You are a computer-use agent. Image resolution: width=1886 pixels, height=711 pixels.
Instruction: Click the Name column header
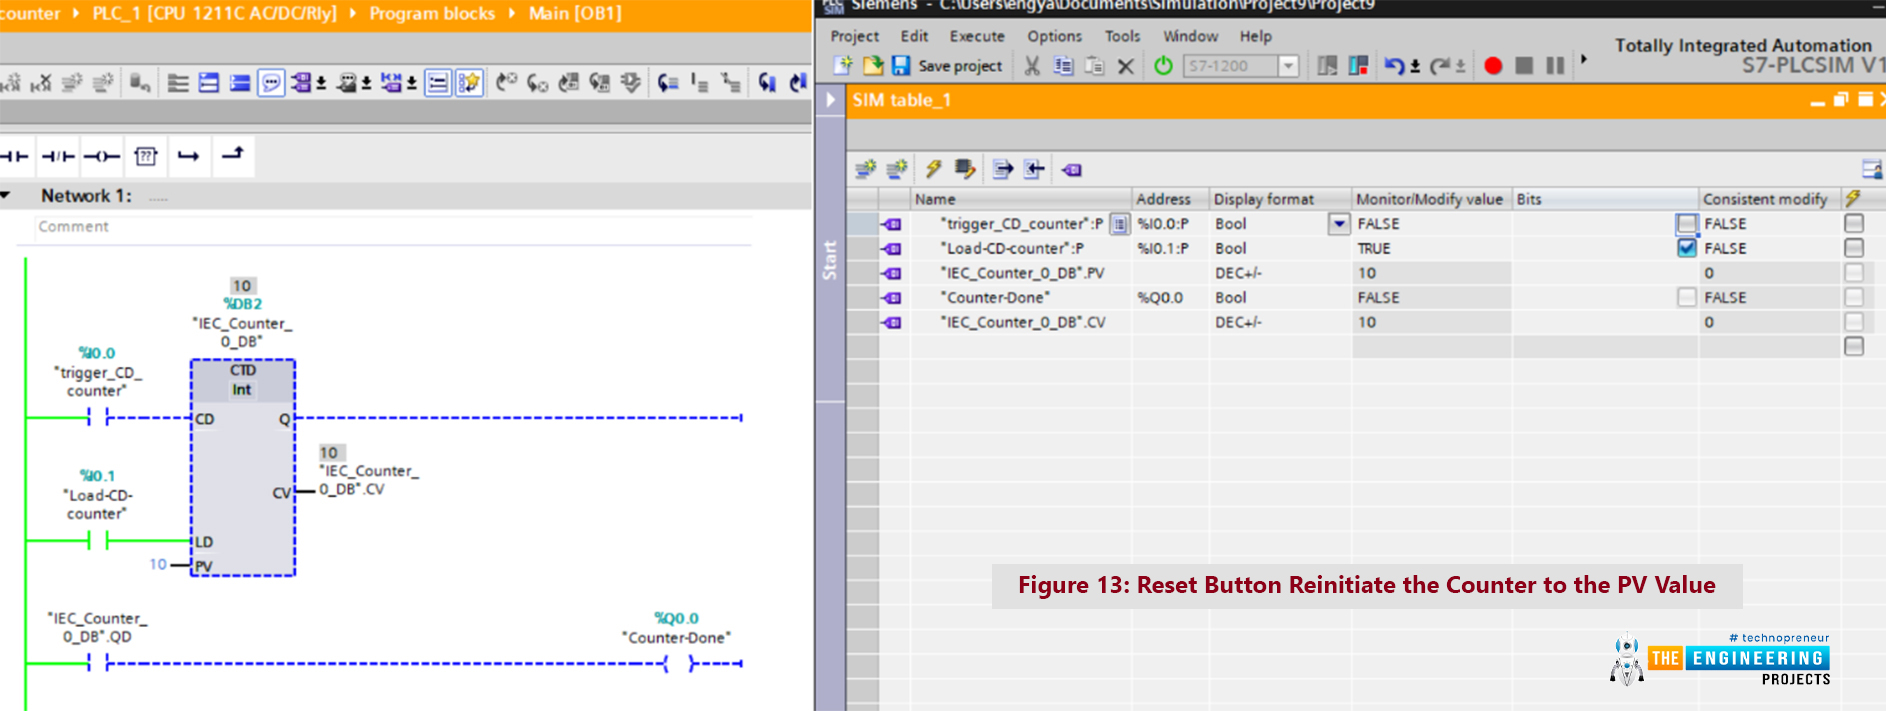pyautogui.click(x=1020, y=199)
